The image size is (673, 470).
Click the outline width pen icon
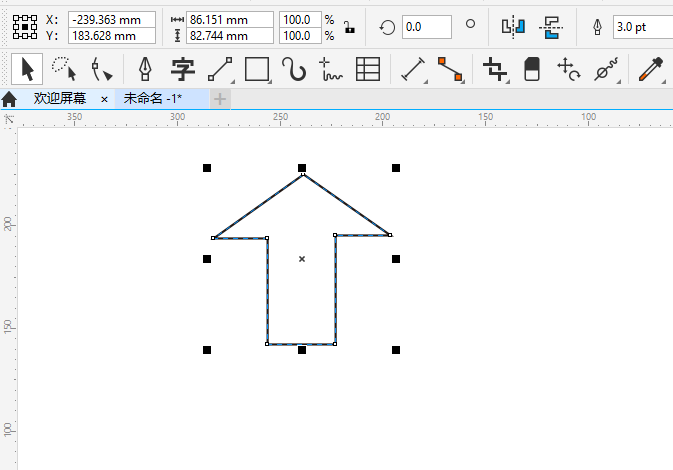coord(597,27)
